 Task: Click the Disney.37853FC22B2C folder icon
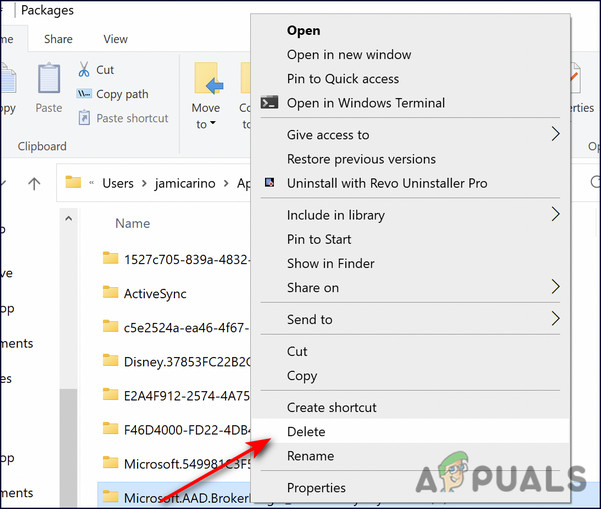pos(110,360)
